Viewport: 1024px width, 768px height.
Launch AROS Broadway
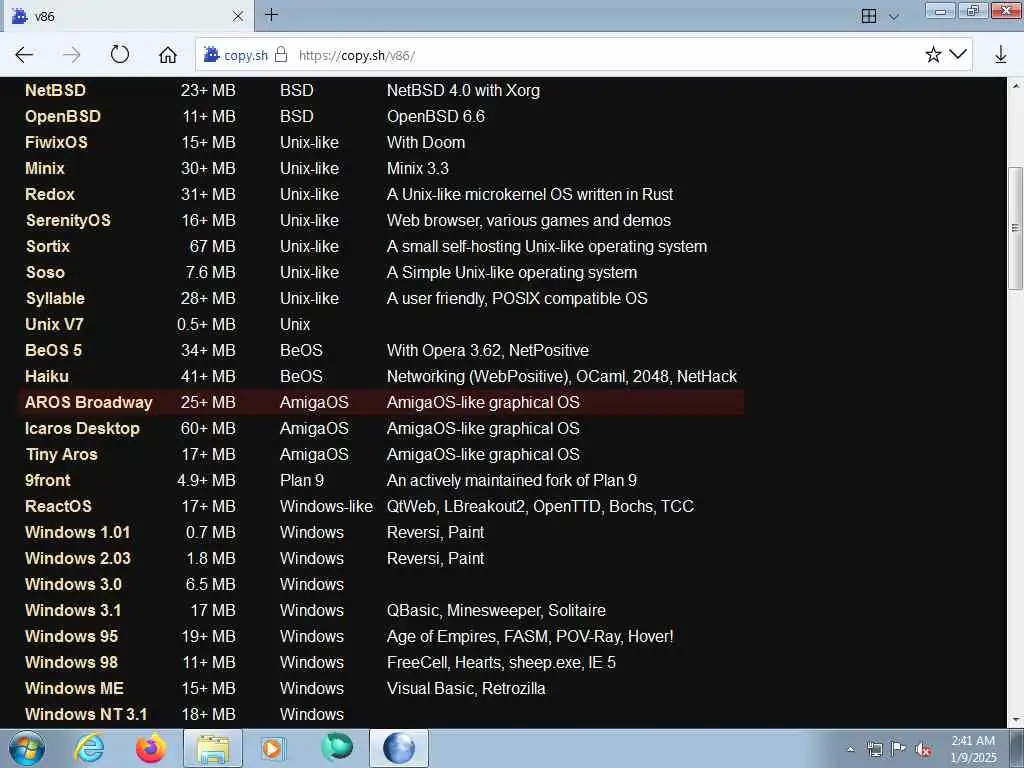pos(89,402)
